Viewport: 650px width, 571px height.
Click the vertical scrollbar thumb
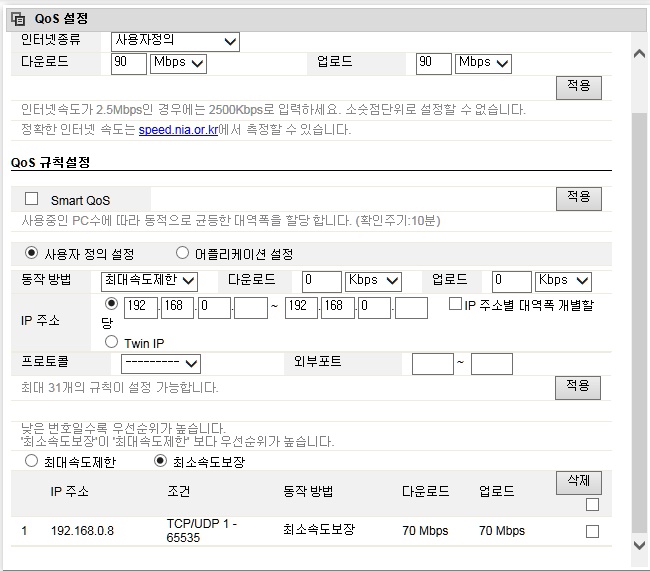tap(640, 323)
